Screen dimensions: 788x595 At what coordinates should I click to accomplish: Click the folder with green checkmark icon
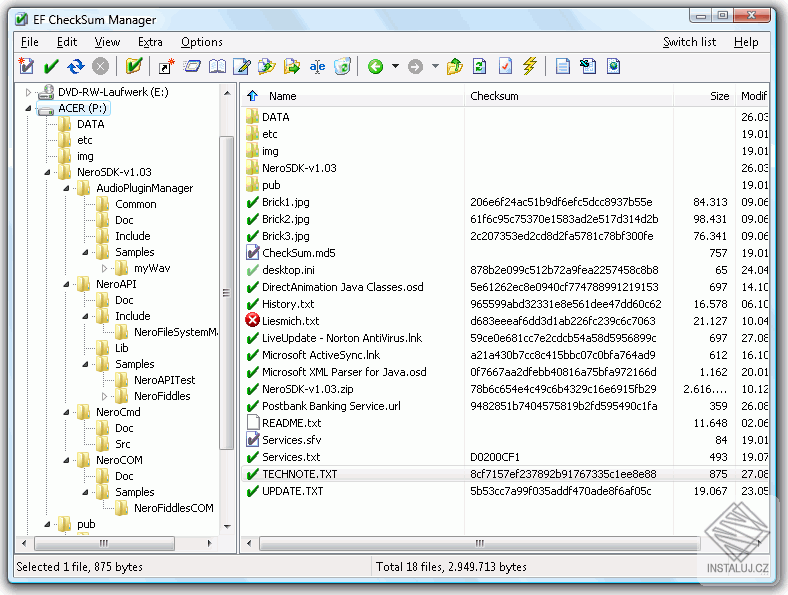[x=134, y=66]
